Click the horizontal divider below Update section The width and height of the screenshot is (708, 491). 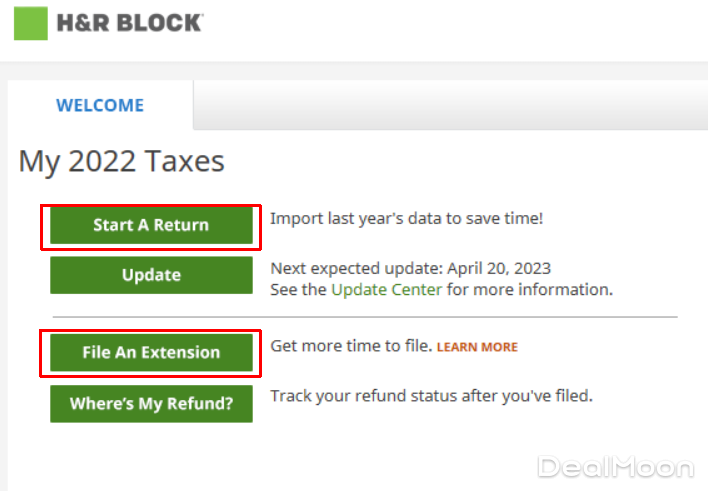point(365,318)
